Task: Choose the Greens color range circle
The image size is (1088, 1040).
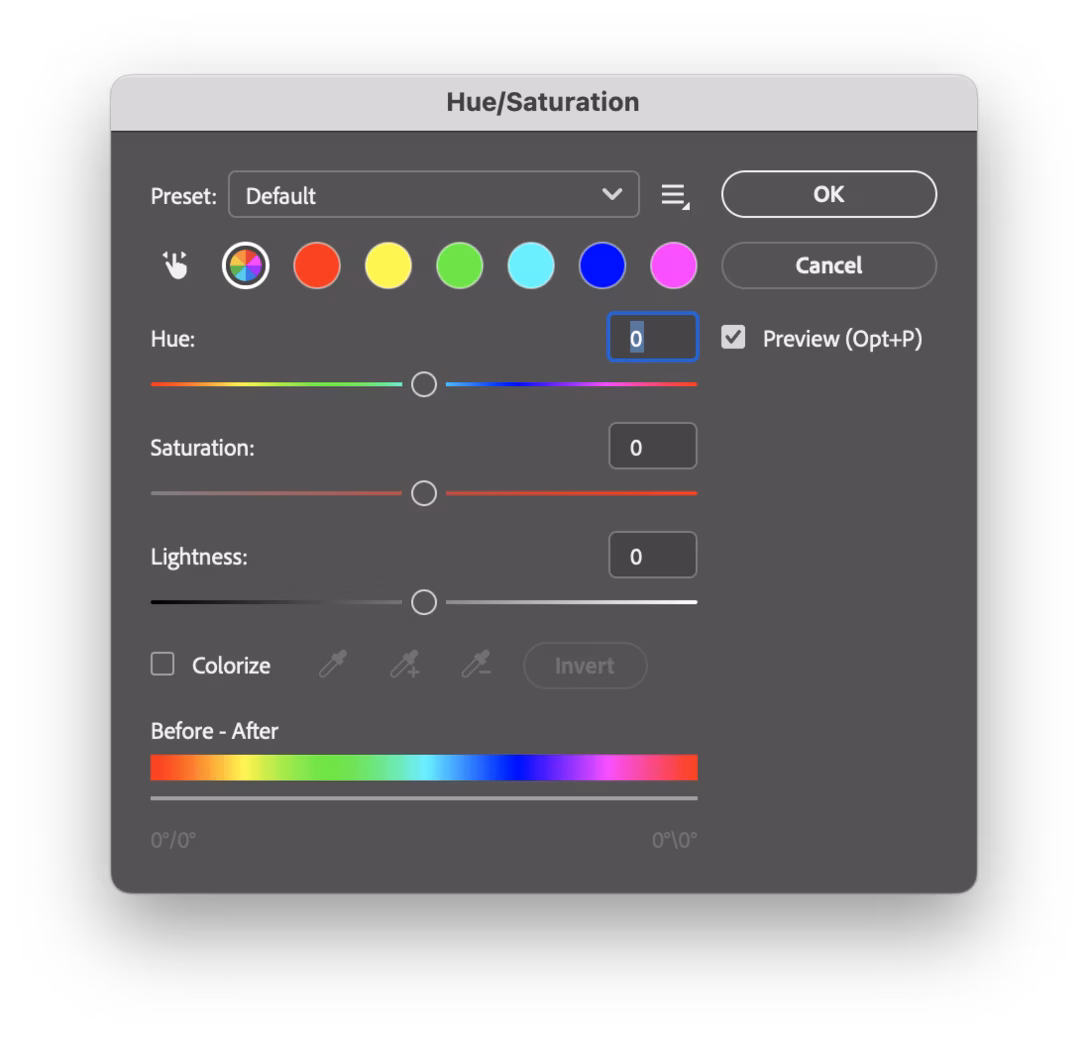Action: point(460,266)
